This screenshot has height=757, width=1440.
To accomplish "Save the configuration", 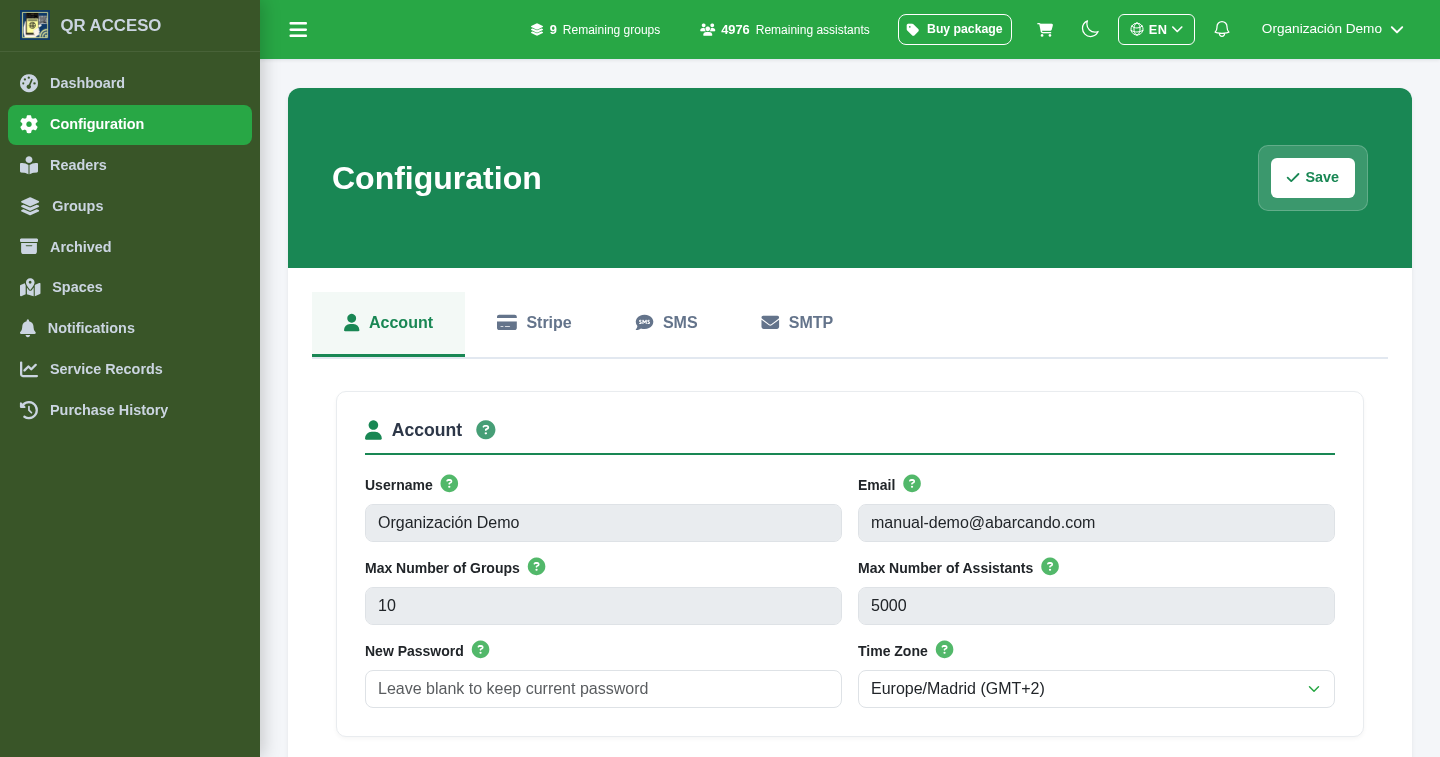I will [x=1313, y=178].
